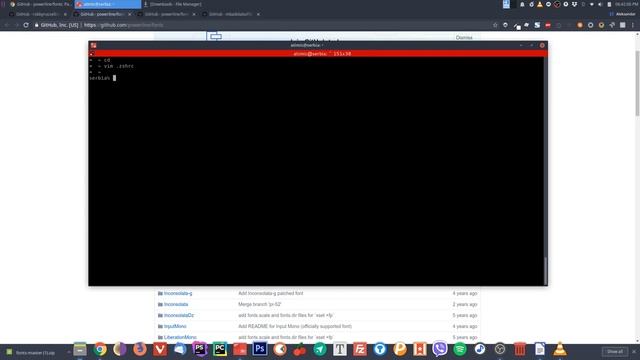Click 'Add Inconsolata-g patched font' commit message
Viewport: 640px width, 360px height.
pos(271,293)
